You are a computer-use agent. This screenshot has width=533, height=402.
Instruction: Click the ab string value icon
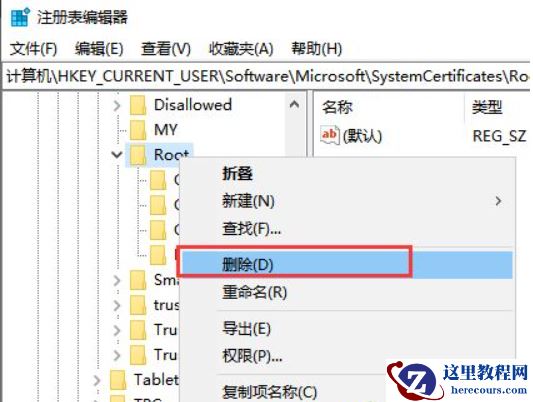(x=329, y=135)
